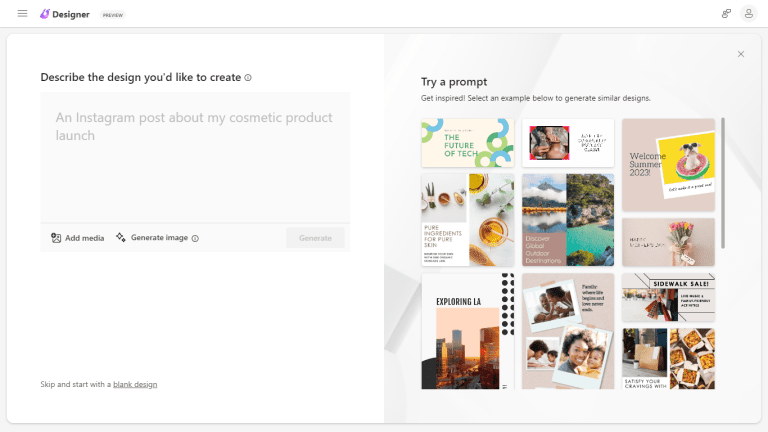Select the red-framed pottery photo example
The height and width of the screenshot is (432, 768).
pos(568,143)
